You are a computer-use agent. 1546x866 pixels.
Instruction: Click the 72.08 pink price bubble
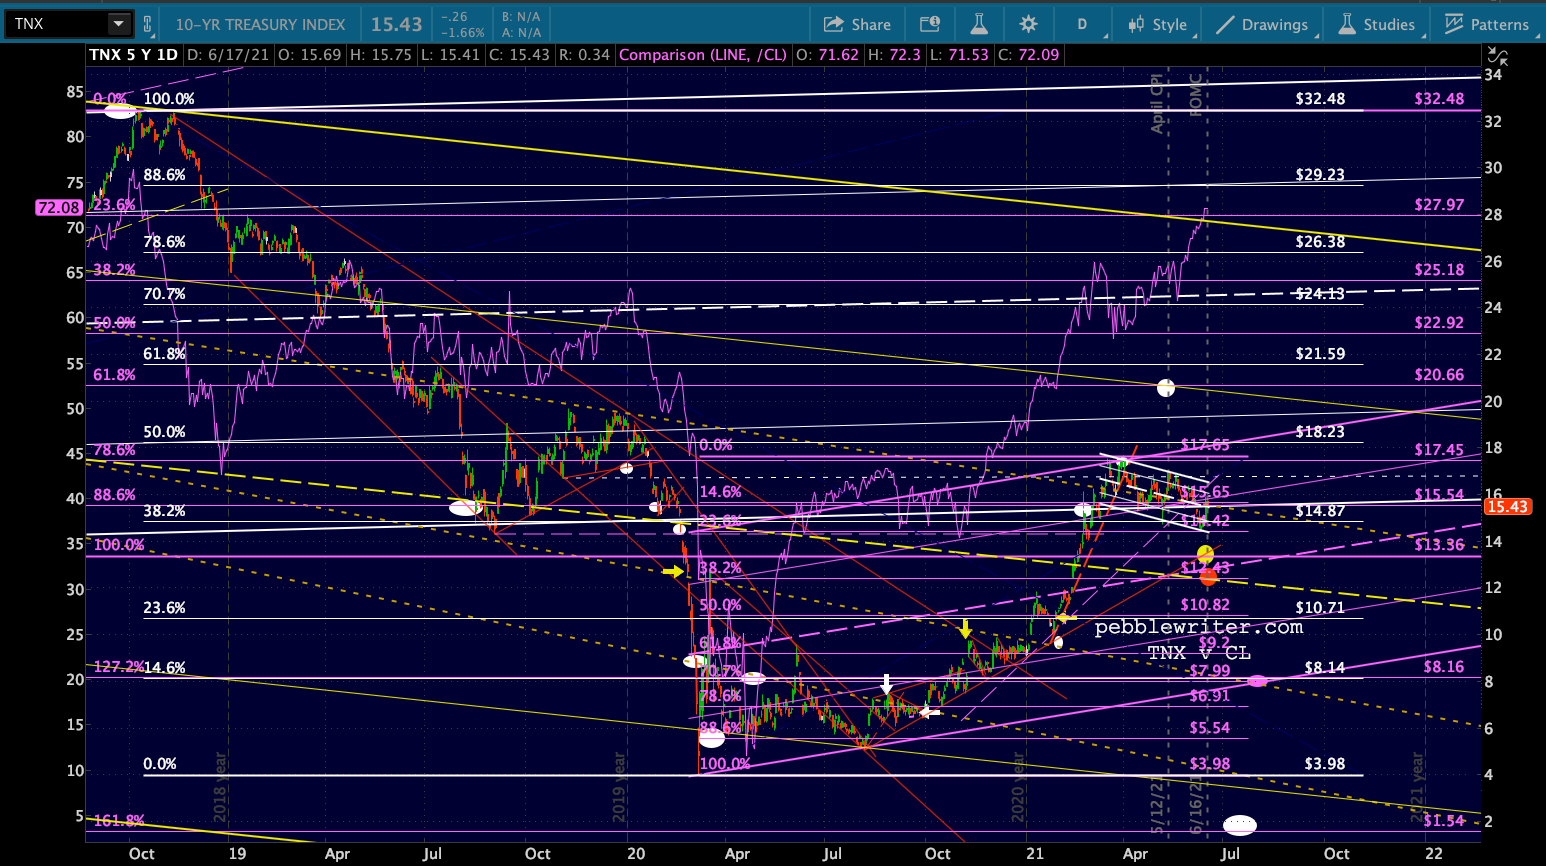point(58,207)
